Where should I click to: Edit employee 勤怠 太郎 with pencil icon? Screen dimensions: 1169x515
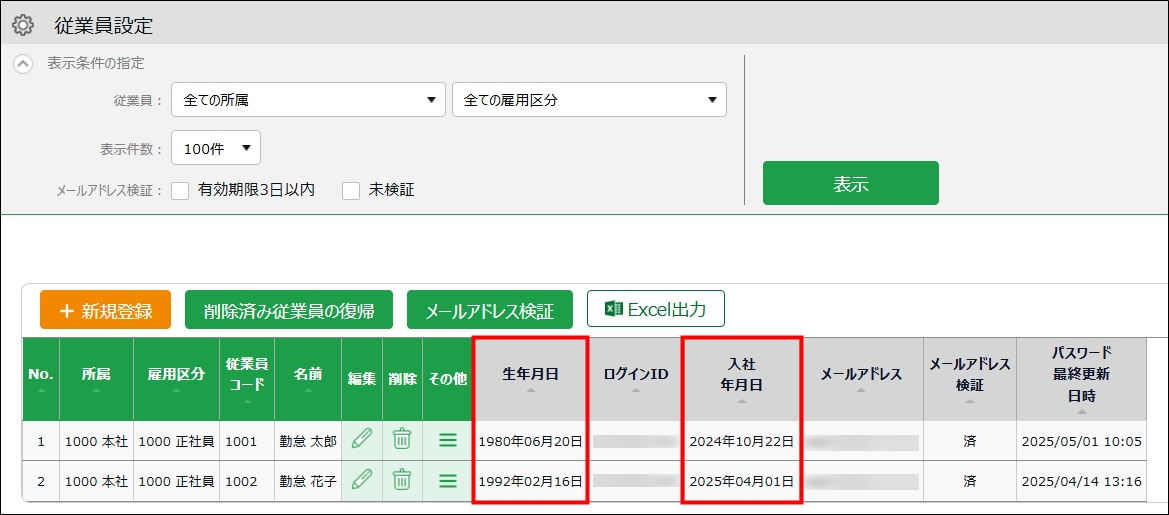362,439
